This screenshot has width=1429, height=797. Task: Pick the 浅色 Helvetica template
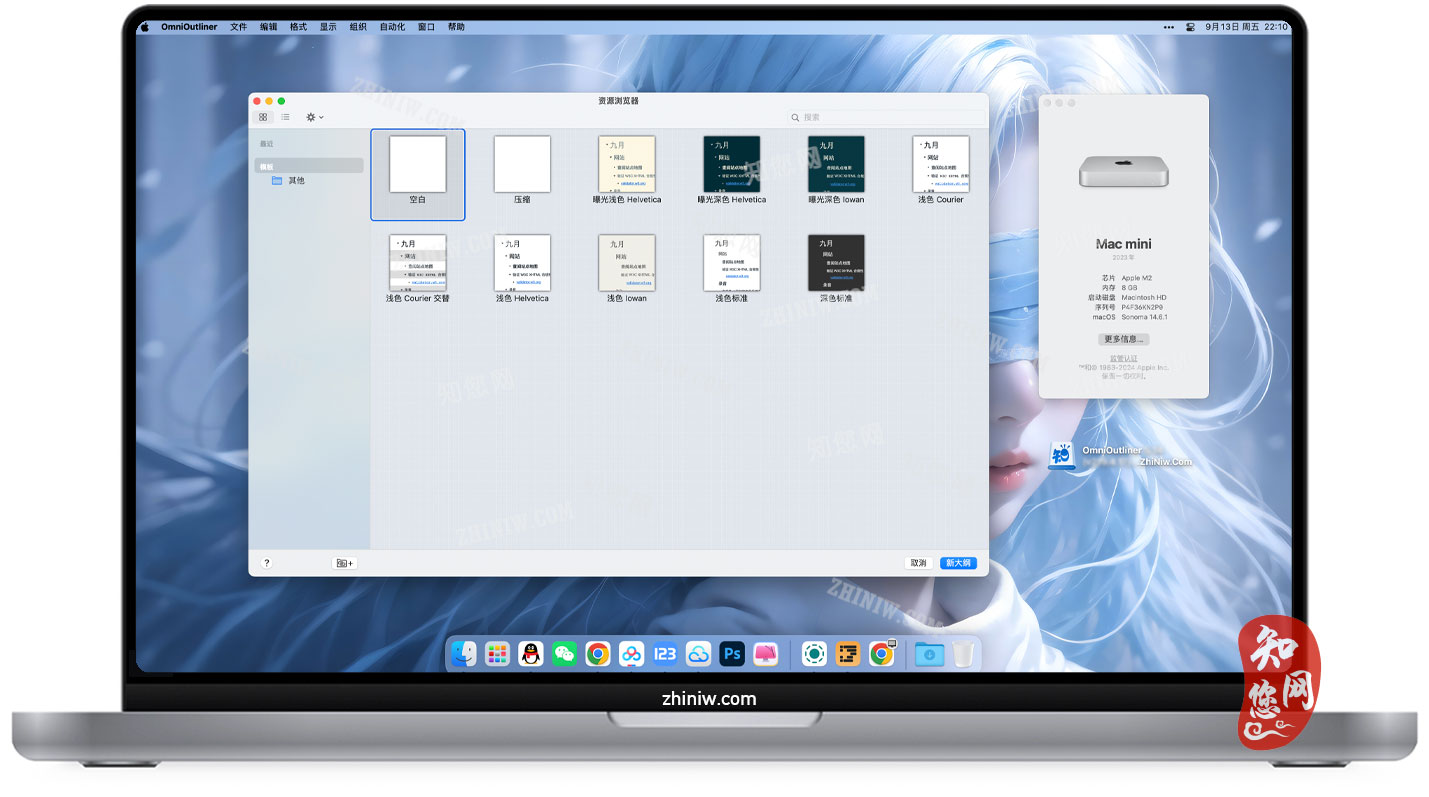pos(522,263)
